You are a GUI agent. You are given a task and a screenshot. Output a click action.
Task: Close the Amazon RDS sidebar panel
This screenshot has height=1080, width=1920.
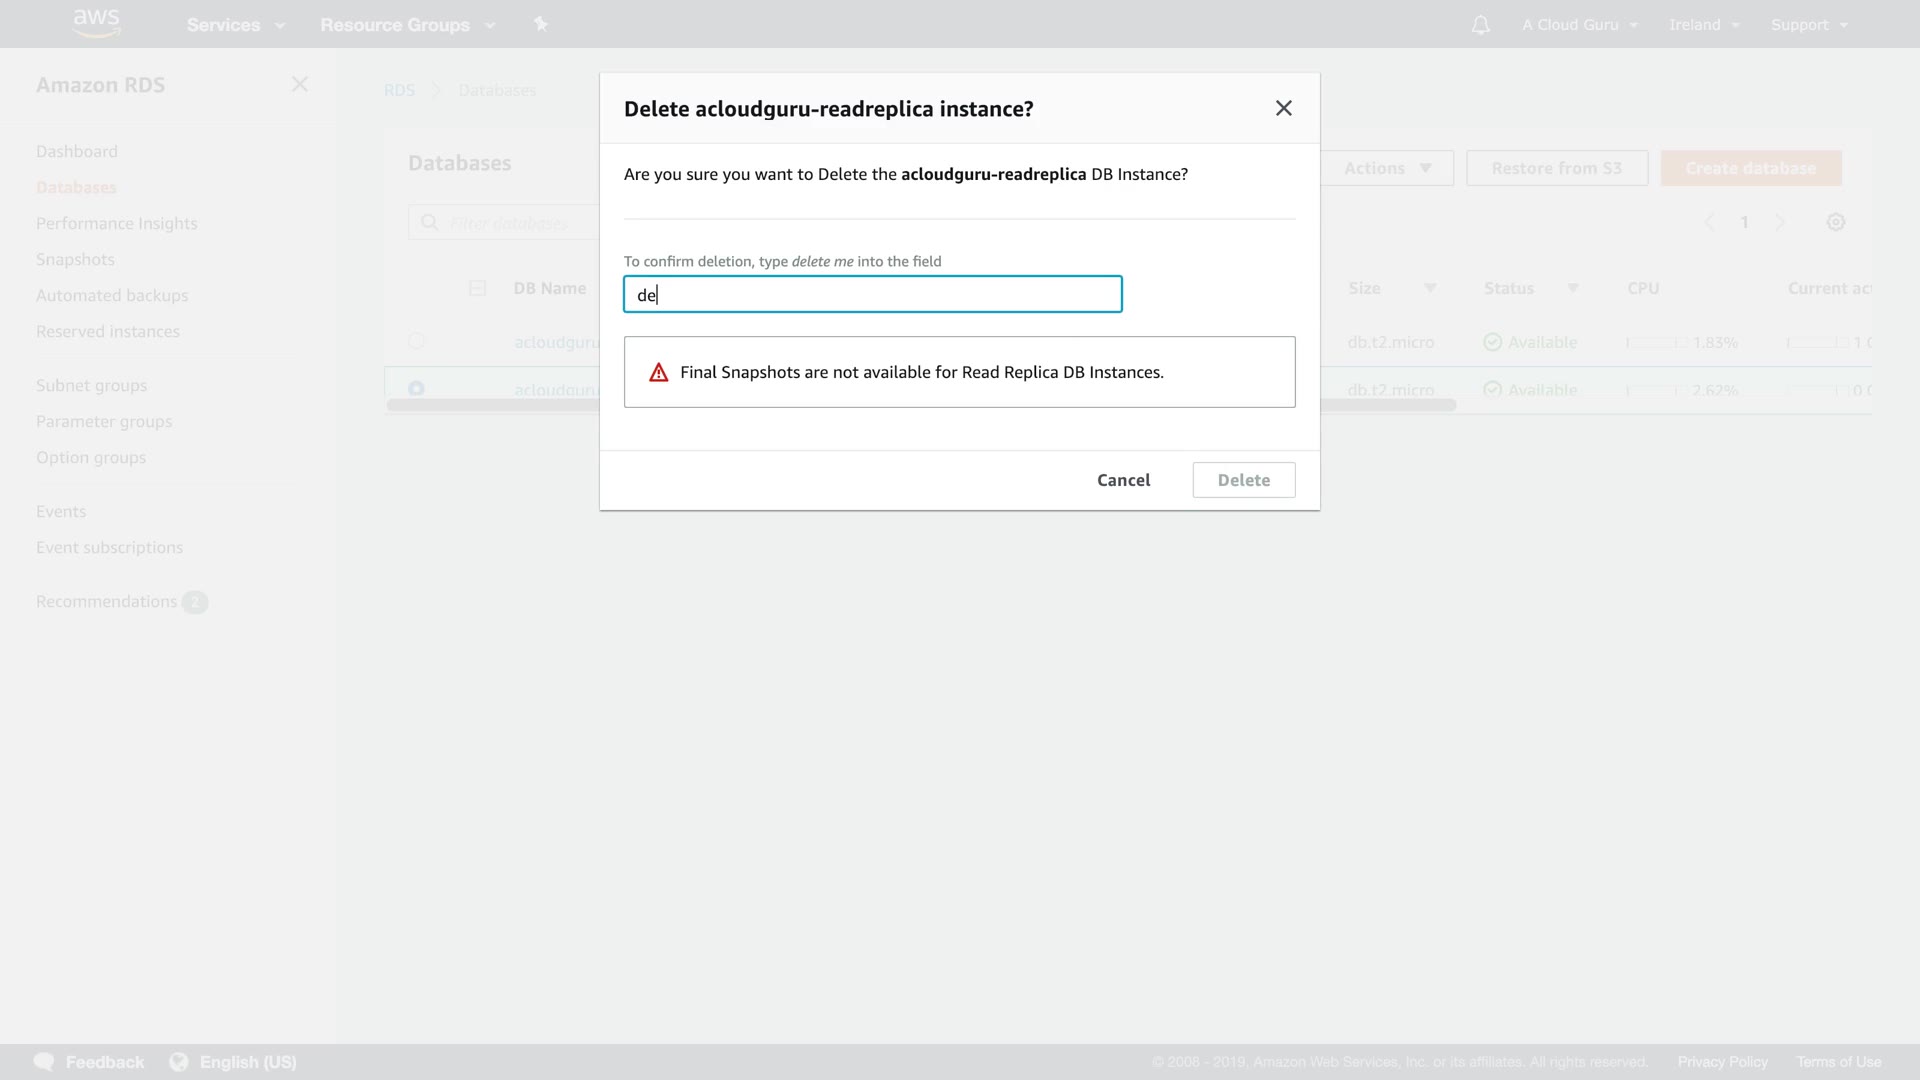coord(299,85)
